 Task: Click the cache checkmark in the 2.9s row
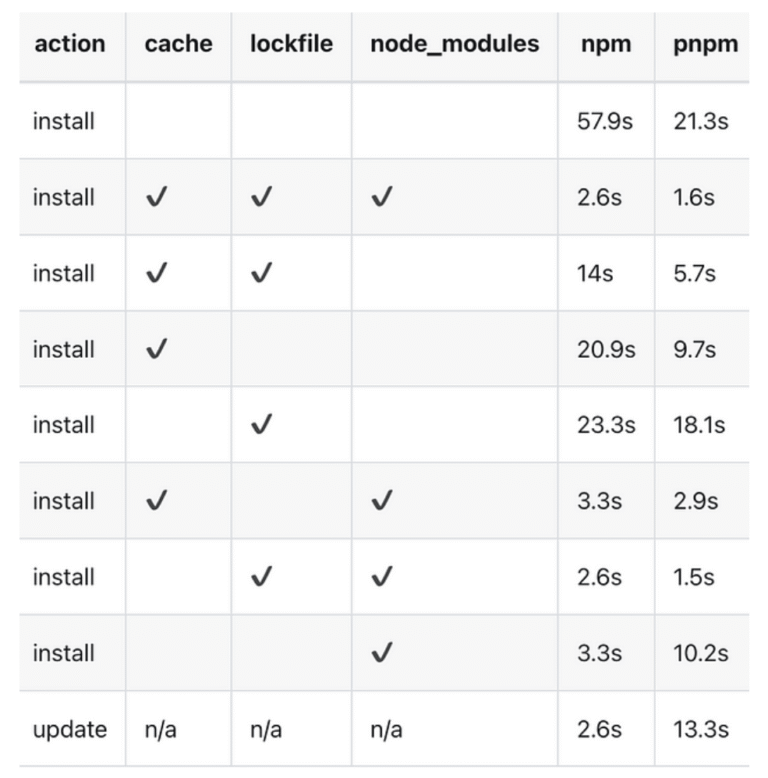(x=156, y=501)
